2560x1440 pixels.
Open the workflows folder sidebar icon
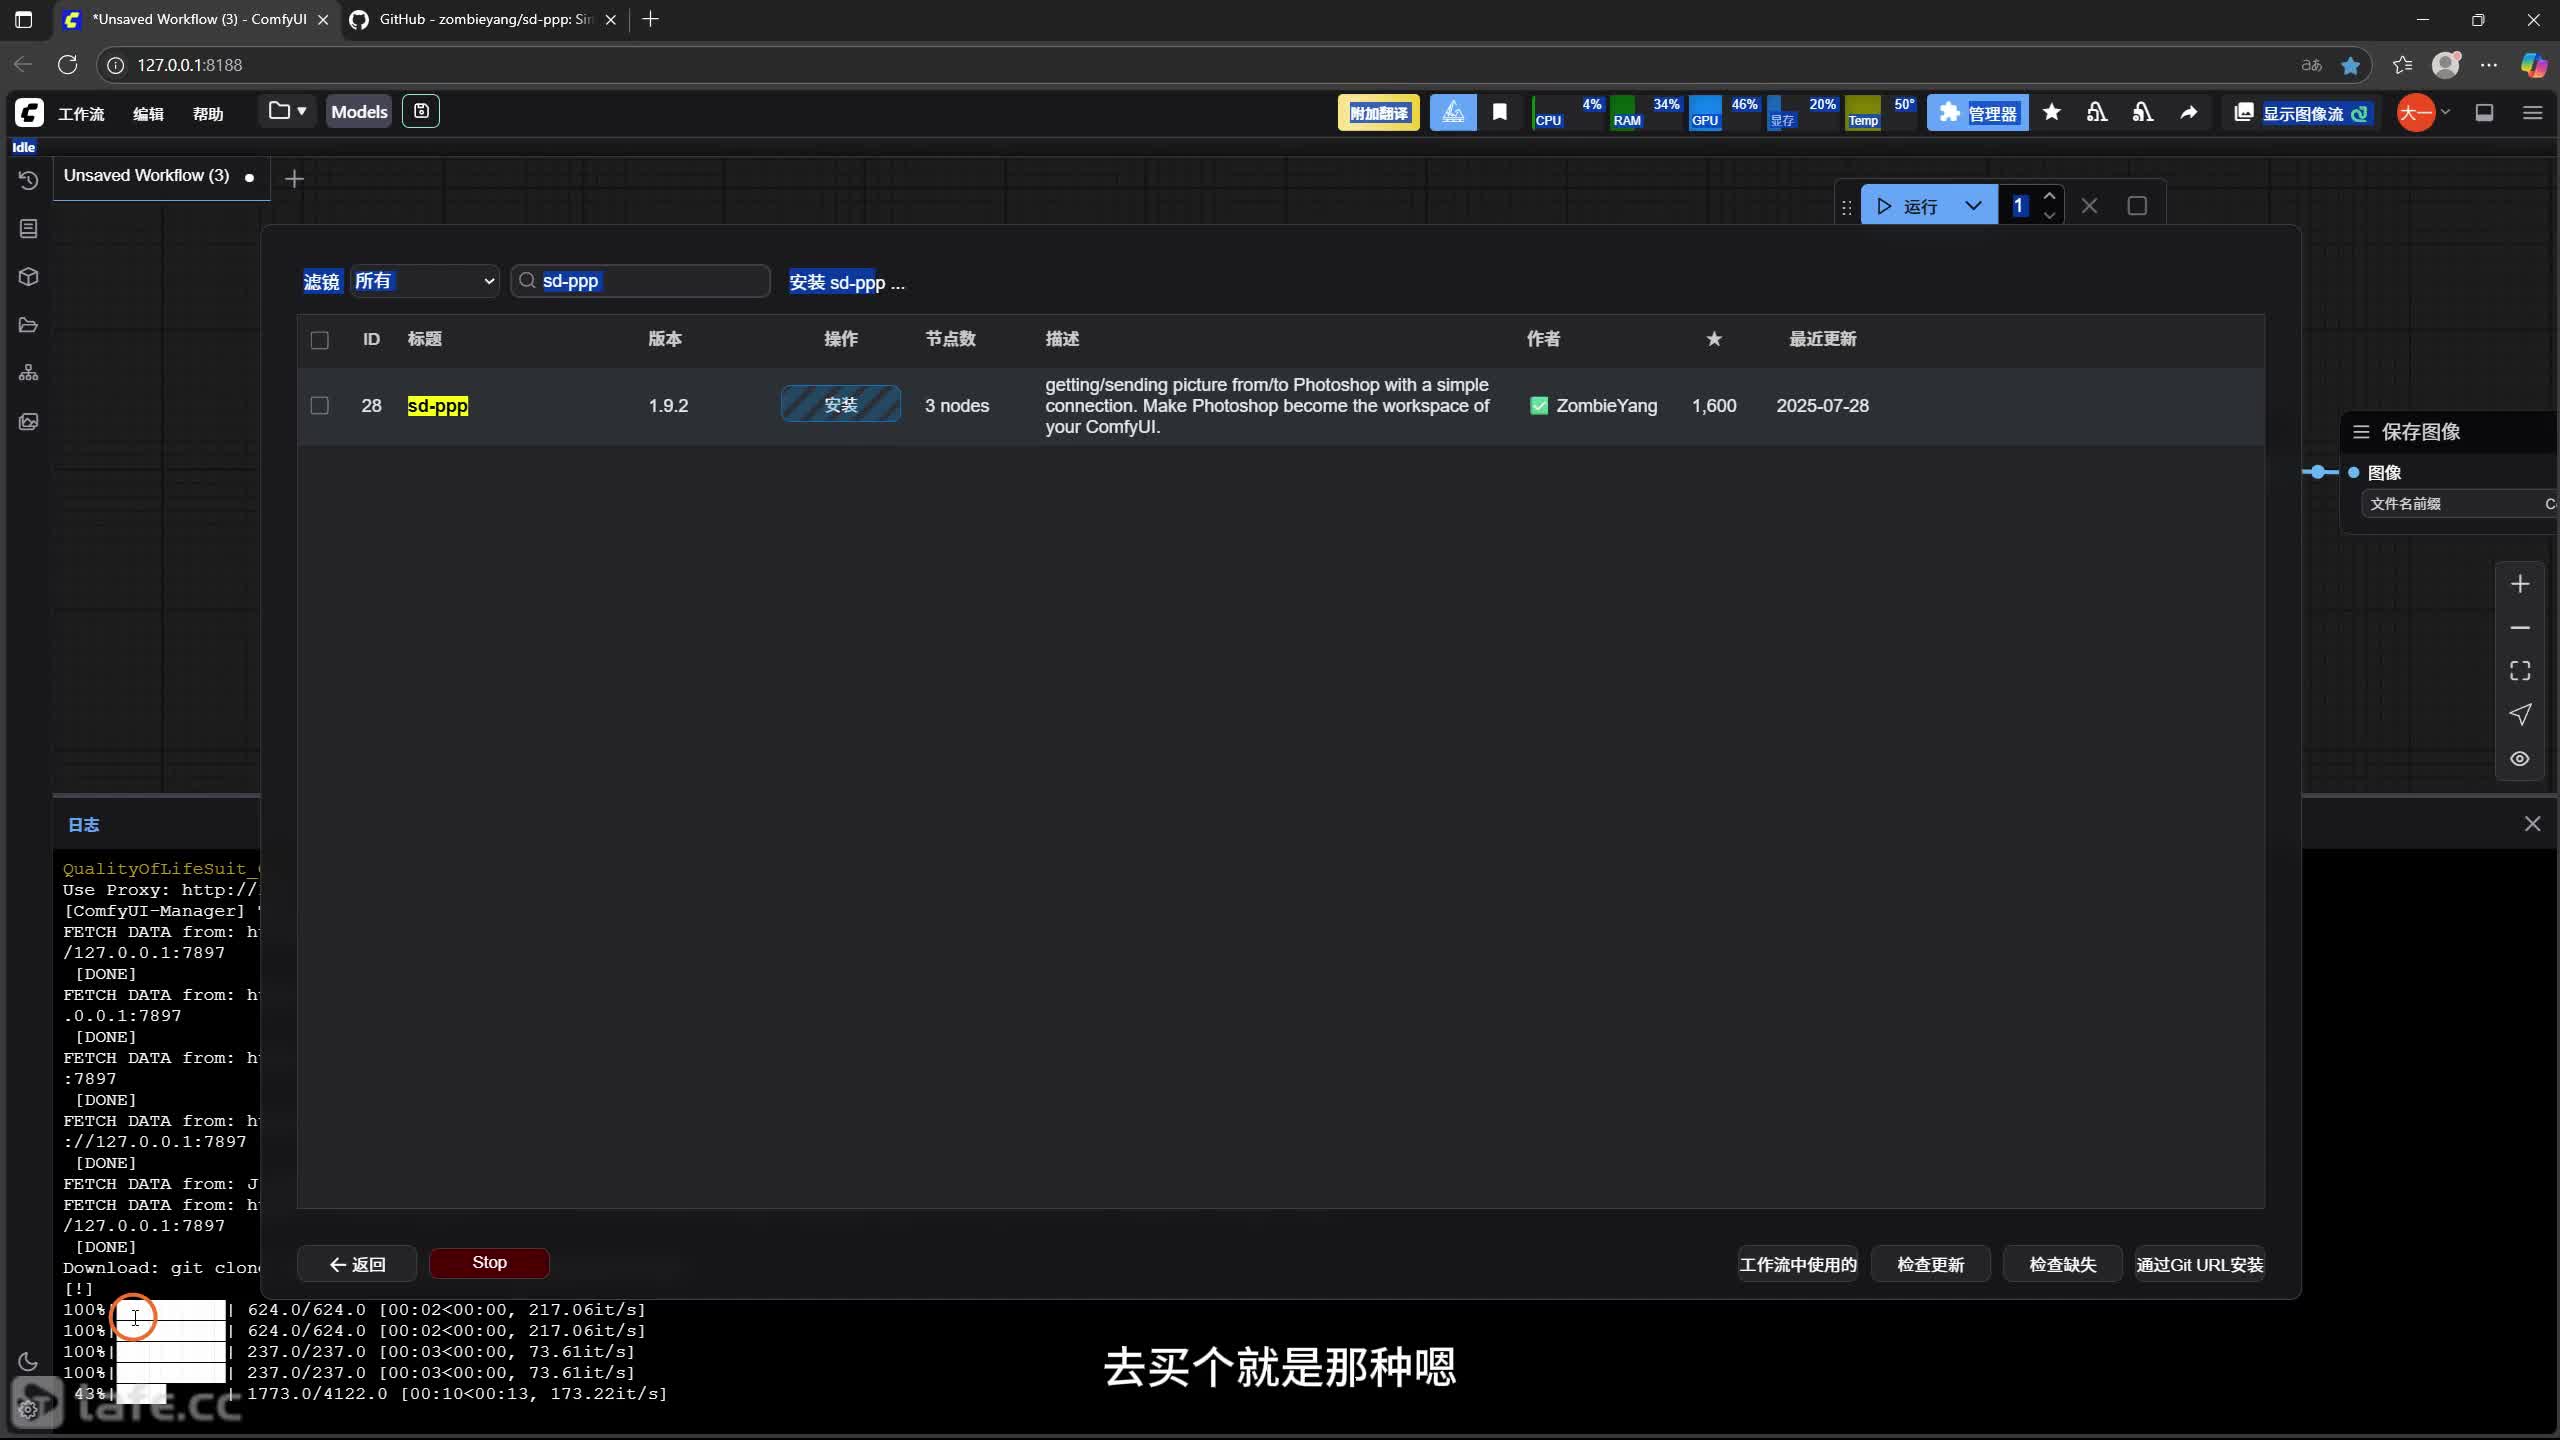click(28, 325)
